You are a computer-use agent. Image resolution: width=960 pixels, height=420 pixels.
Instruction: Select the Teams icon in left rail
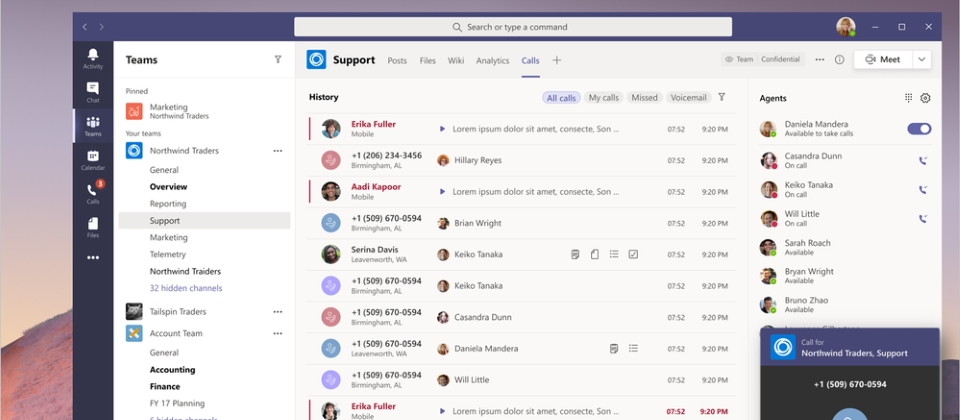tap(93, 126)
